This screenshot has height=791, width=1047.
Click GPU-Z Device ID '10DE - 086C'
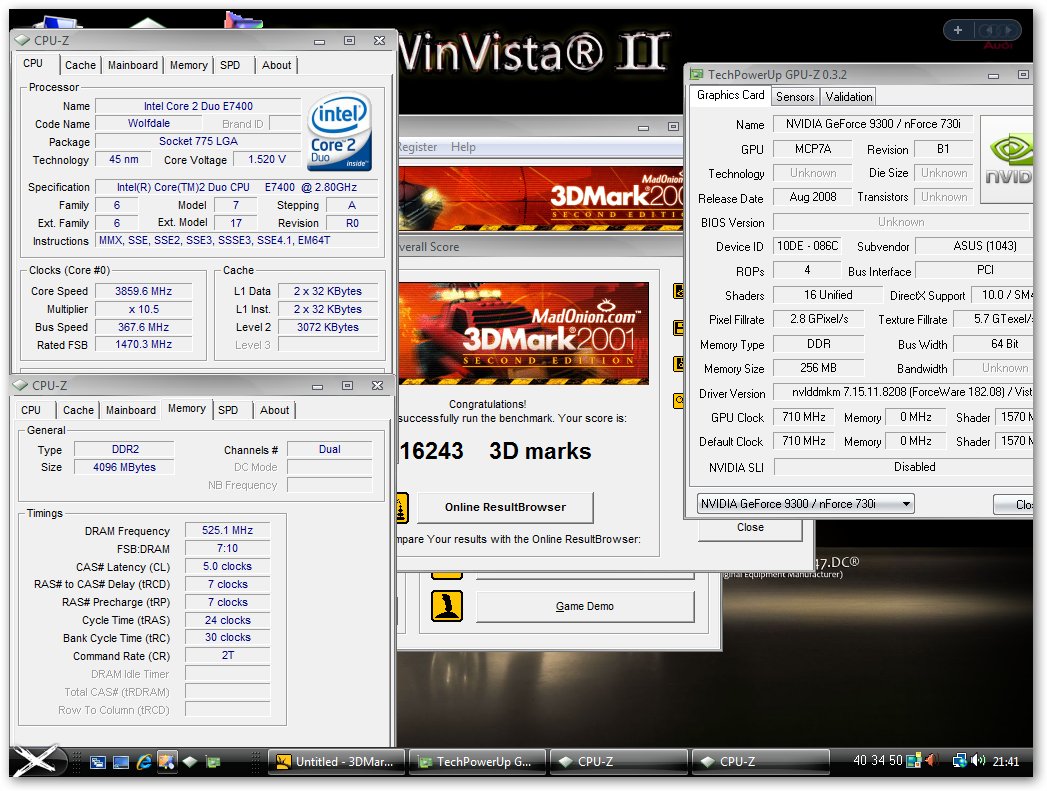click(807, 246)
